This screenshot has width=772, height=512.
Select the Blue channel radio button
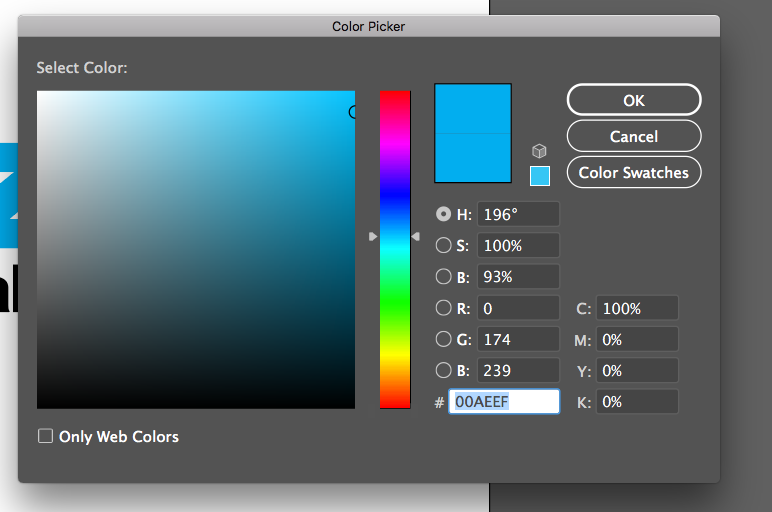click(x=444, y=370)
